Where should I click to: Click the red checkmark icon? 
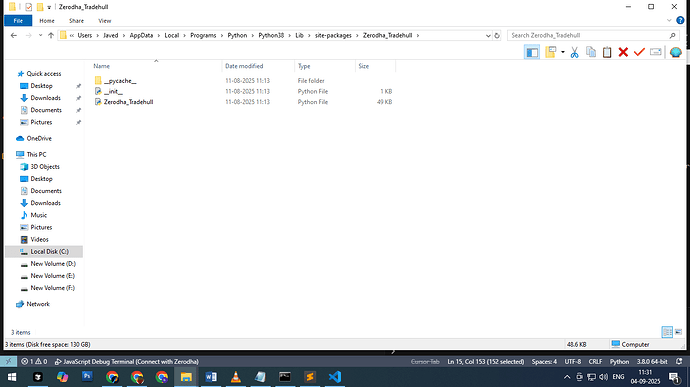[639, 52]
